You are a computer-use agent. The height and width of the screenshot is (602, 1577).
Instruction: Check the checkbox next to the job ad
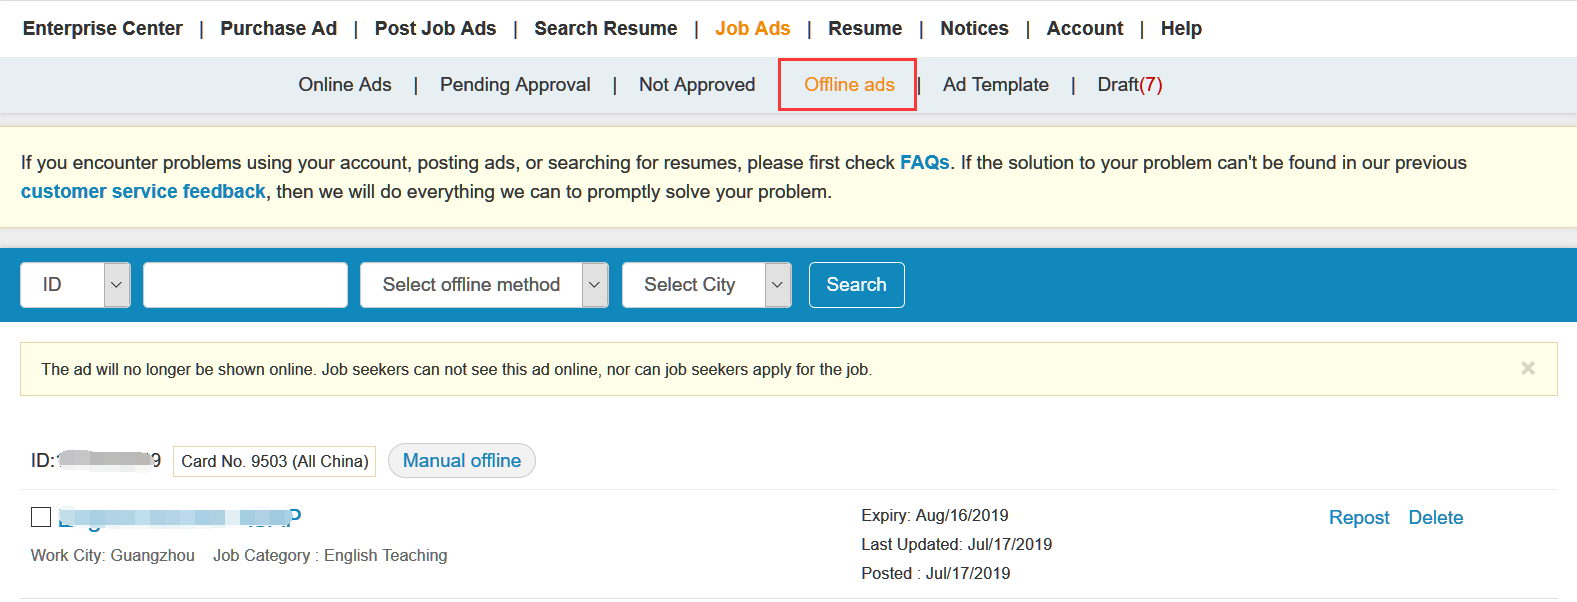click(x=40, y=517)
